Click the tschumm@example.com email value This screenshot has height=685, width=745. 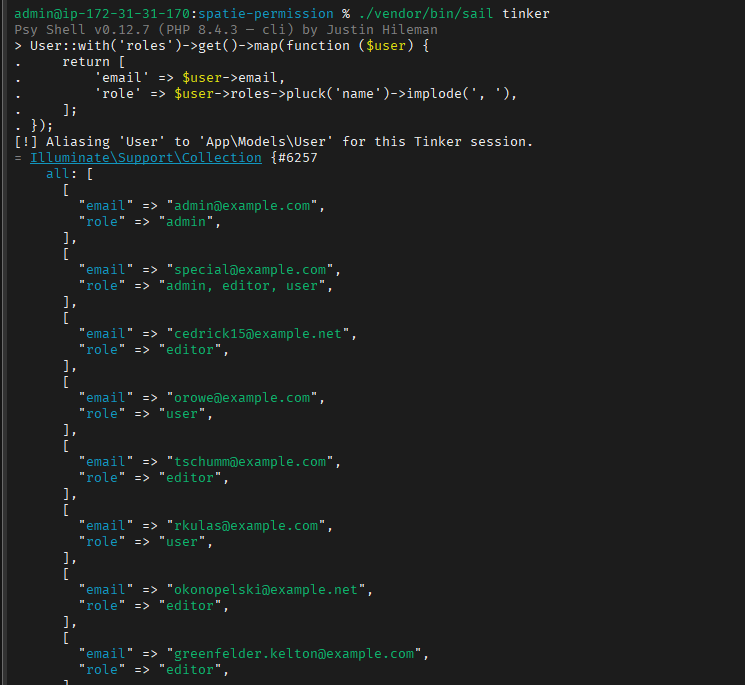coord(250,462)
